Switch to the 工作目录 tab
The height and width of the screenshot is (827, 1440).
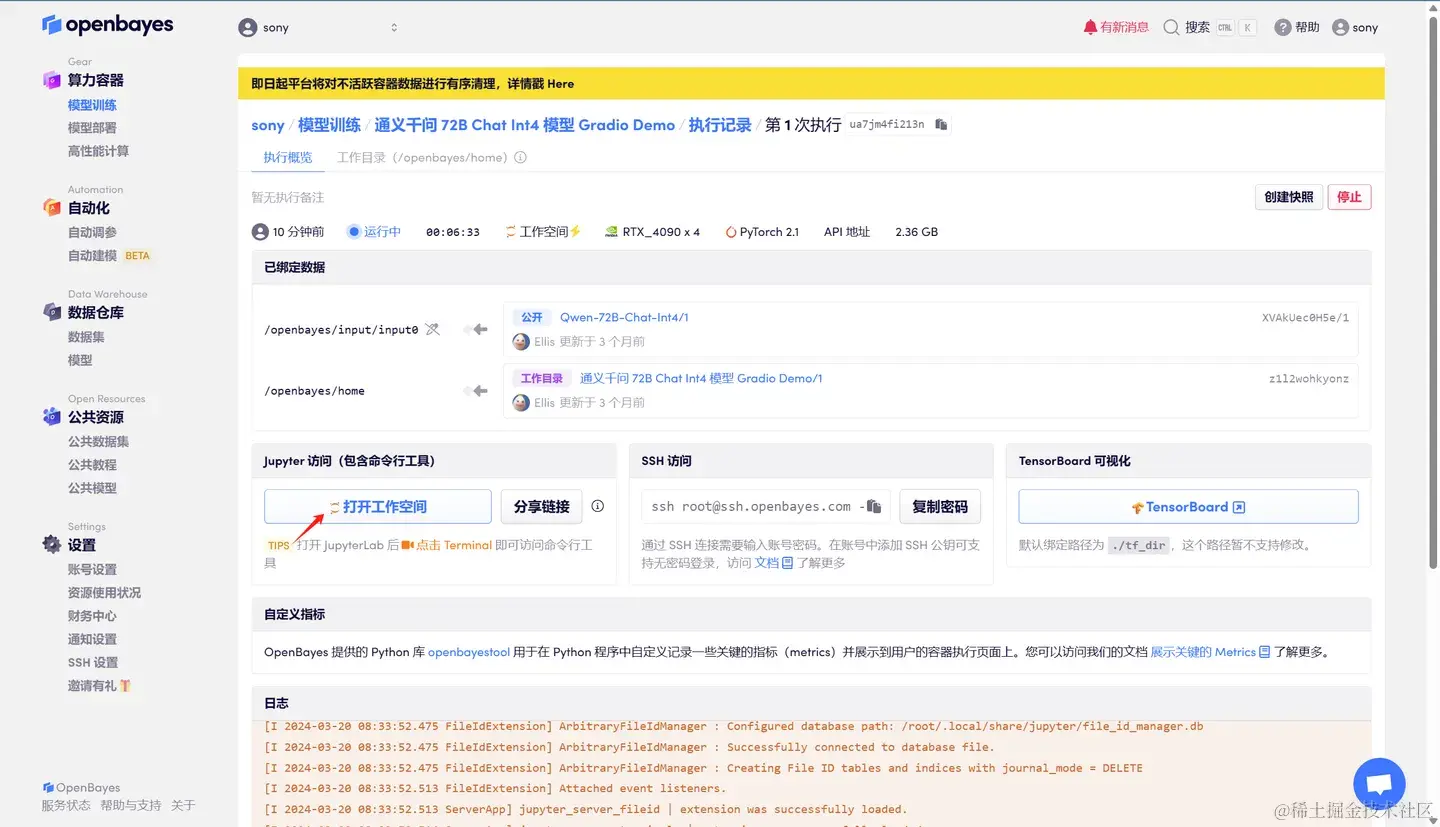[x=423, y=158]
